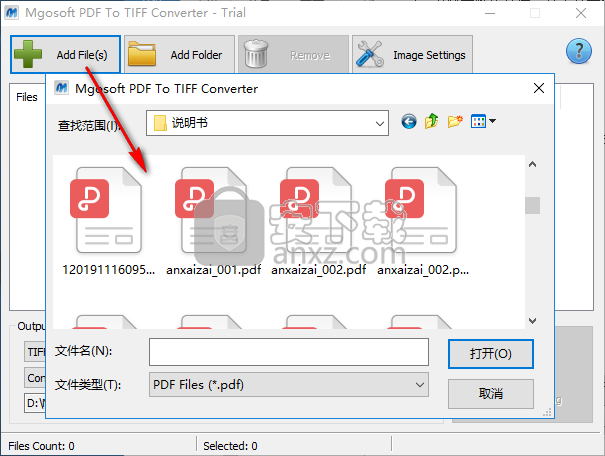This screenshot has height=456, width=605.
Task: Click the 文件名 filename input field
Action: 289,352
